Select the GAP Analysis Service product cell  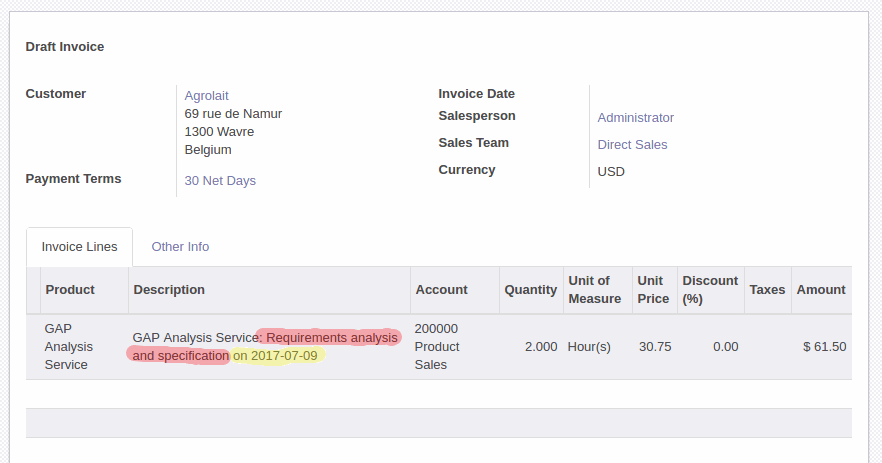[x=84, y=347]
